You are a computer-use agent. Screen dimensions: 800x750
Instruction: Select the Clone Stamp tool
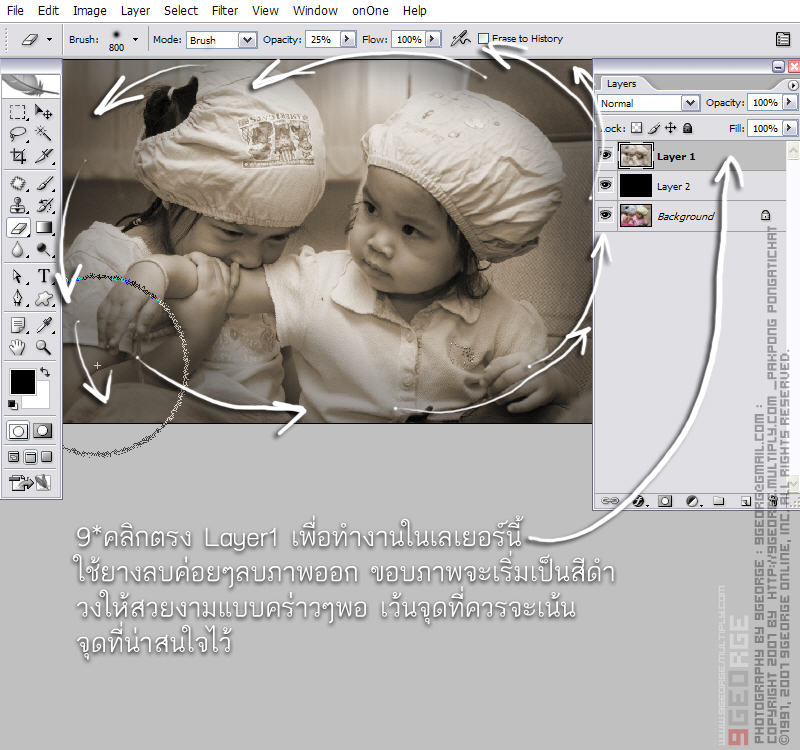pos(18,205)
